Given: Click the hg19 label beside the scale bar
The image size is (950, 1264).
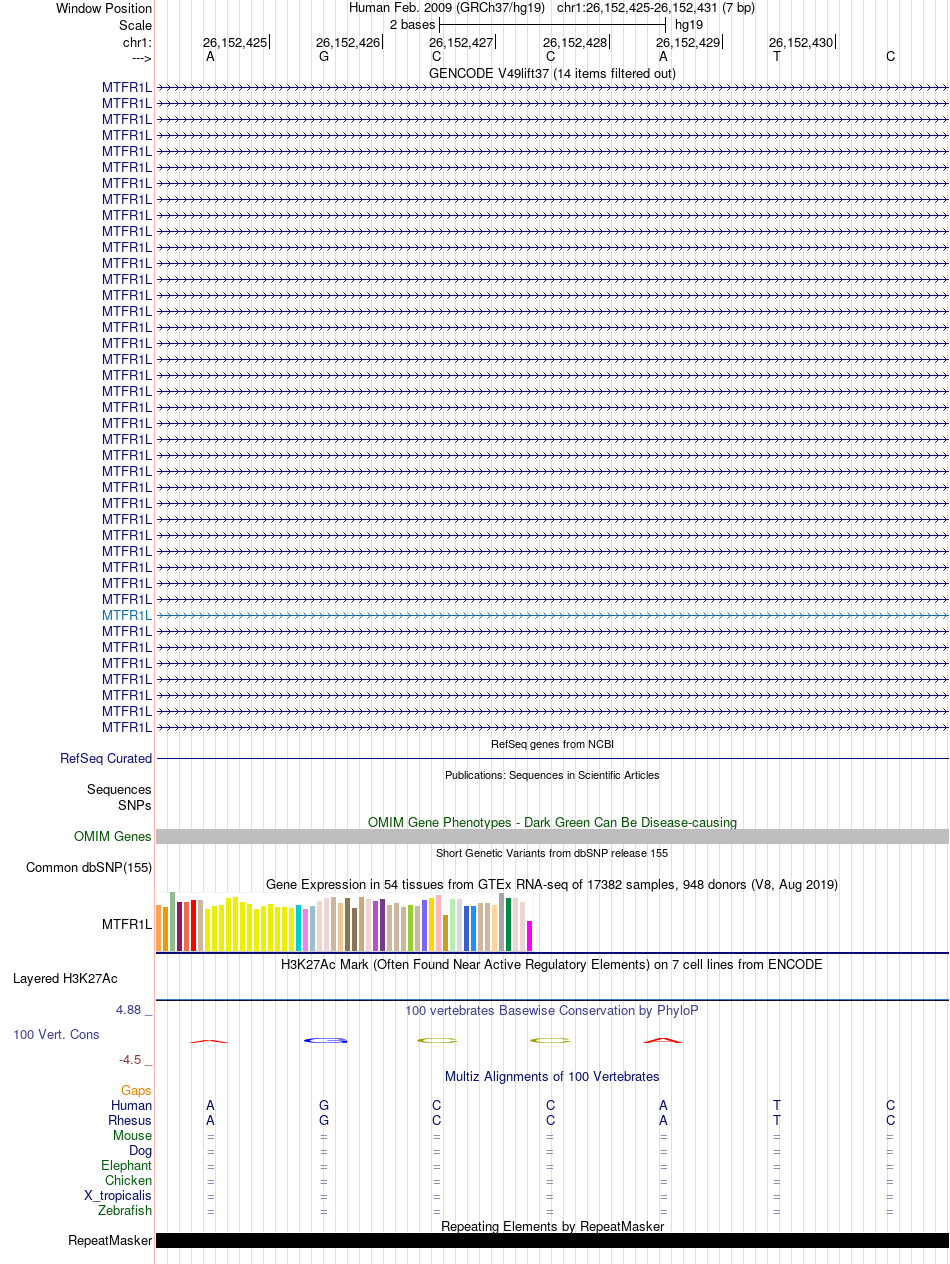Looking at the screenshot, I should point(689,24).
